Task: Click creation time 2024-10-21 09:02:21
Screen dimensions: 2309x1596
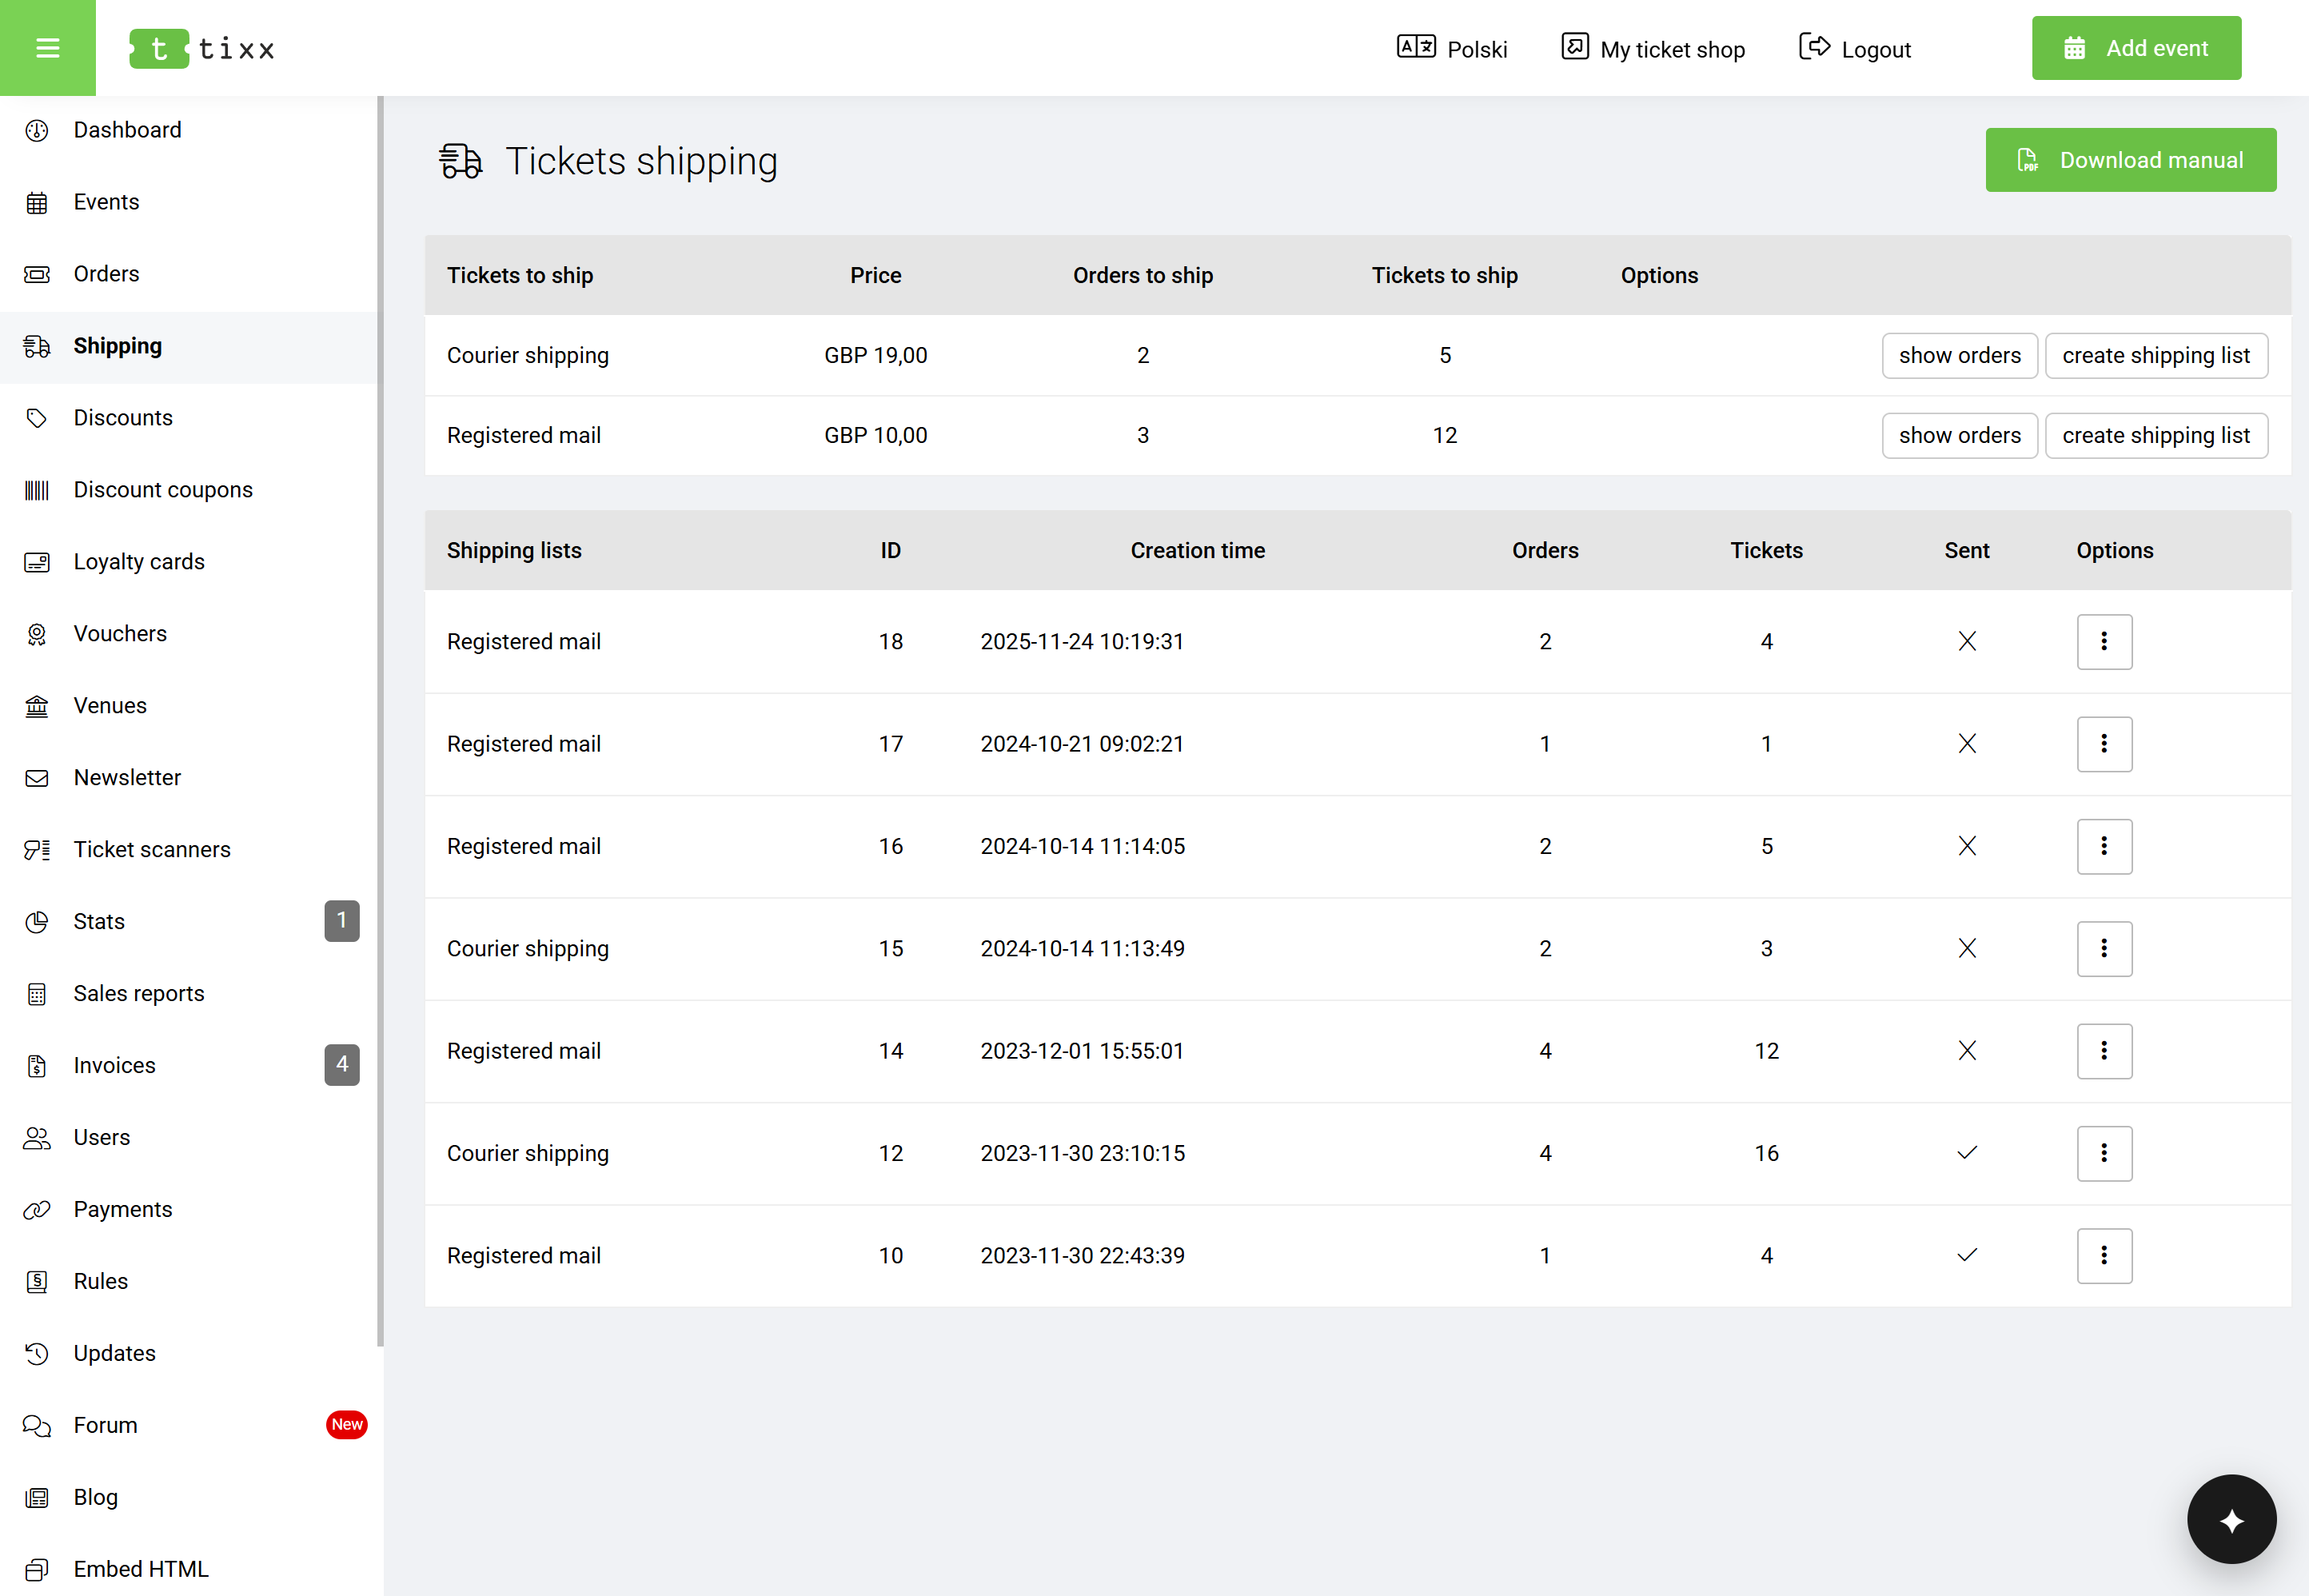Action: pyautogui.click(x=1081, y=744)
